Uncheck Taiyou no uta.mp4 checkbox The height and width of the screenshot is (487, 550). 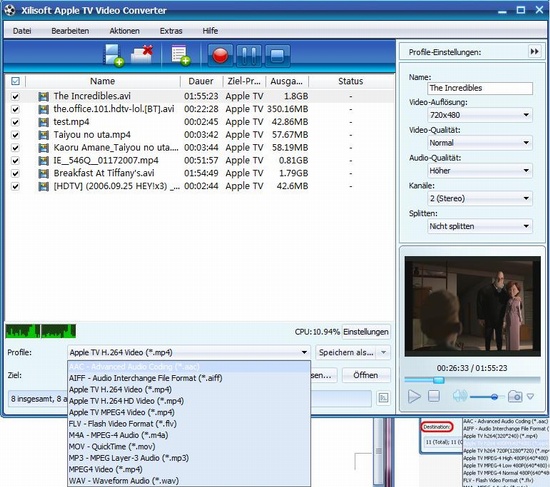click(15, 135)
